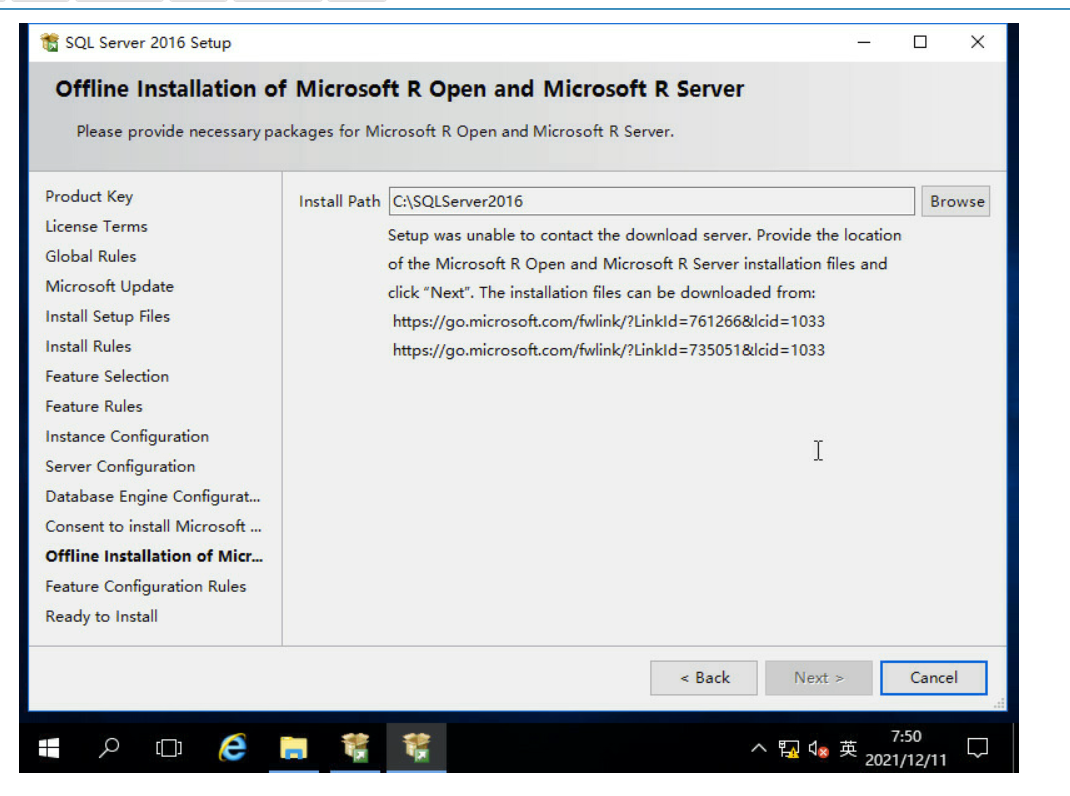Screen dimensions: 1070x796
Task: Switch to first SQL Setup taskbar icon
Action: tap(356, 748)
